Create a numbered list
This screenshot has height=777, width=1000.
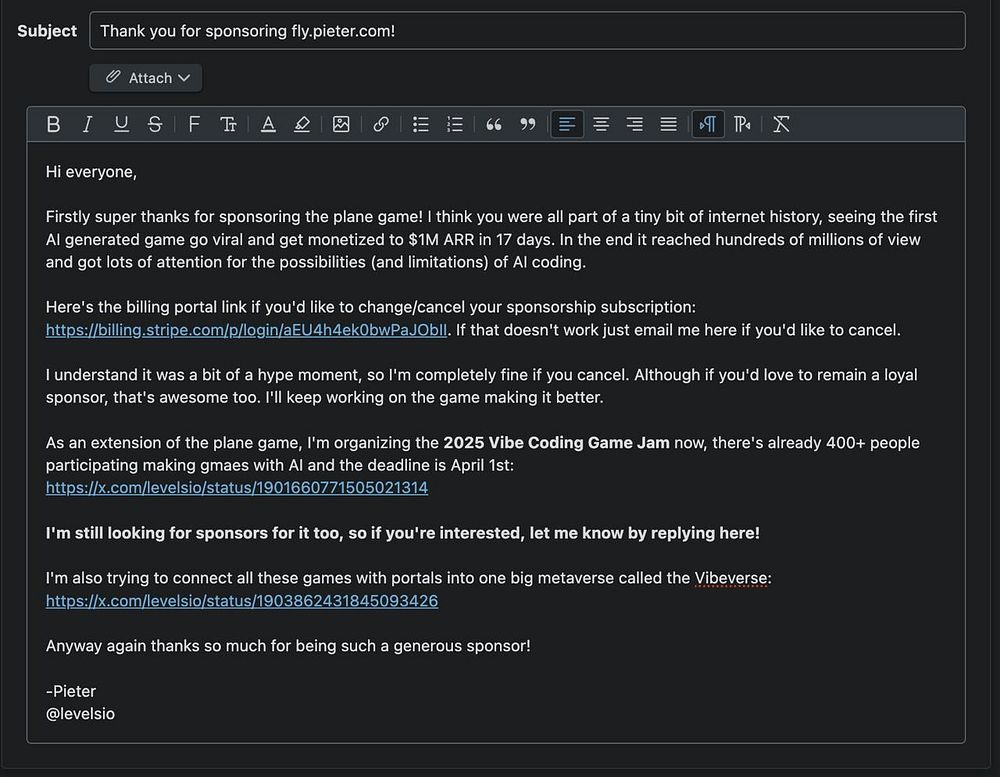point(455,124)
